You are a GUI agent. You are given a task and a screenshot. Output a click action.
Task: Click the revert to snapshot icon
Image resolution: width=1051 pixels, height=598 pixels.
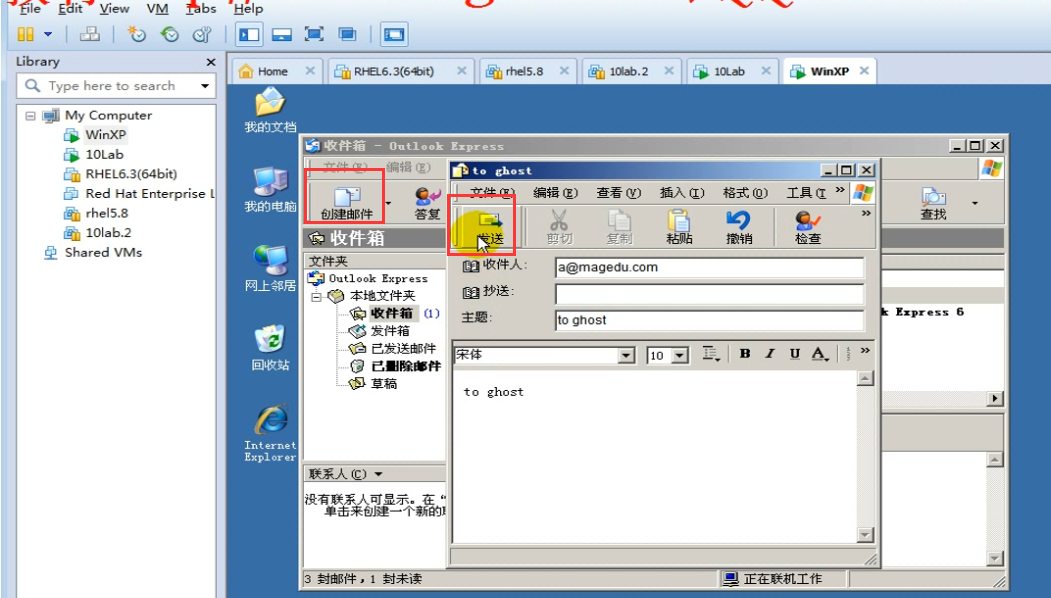tap(170, 34)
